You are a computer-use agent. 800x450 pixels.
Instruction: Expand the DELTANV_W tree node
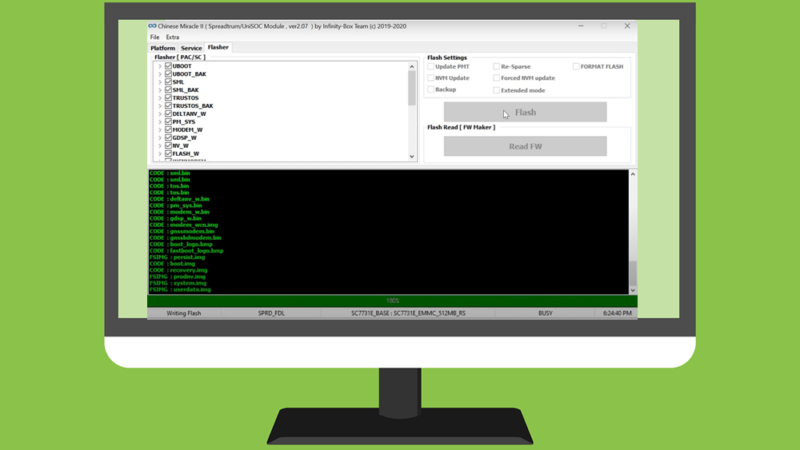[160, 114]
